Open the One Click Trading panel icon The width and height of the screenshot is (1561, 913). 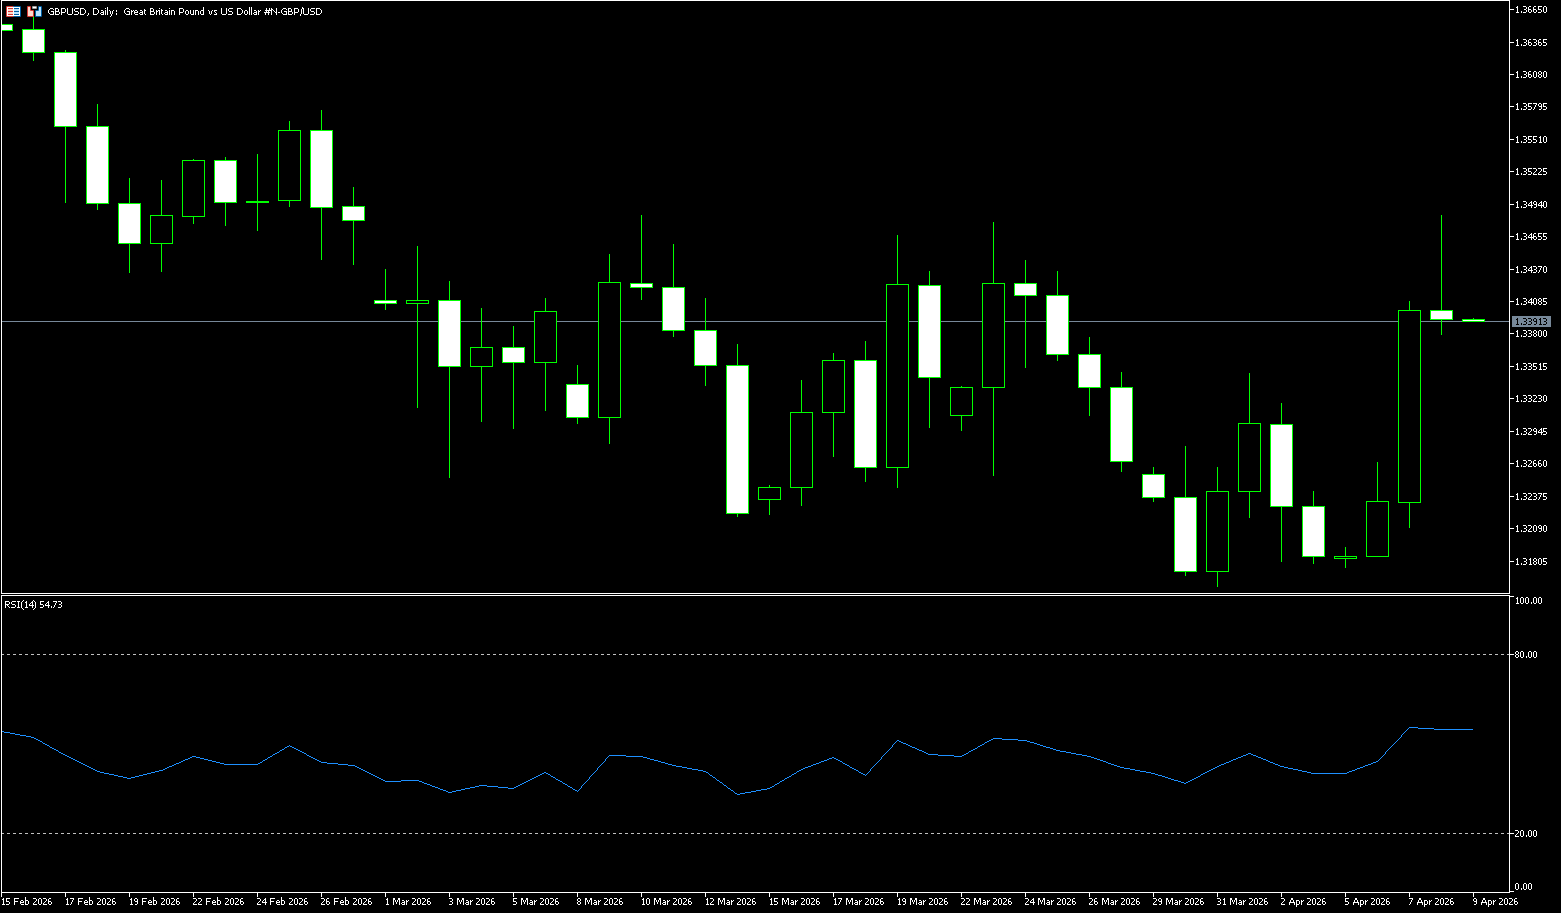(x=14, y=11)
